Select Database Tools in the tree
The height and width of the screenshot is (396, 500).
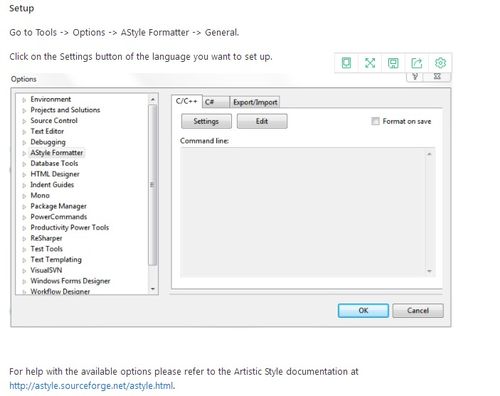(54, 163)
